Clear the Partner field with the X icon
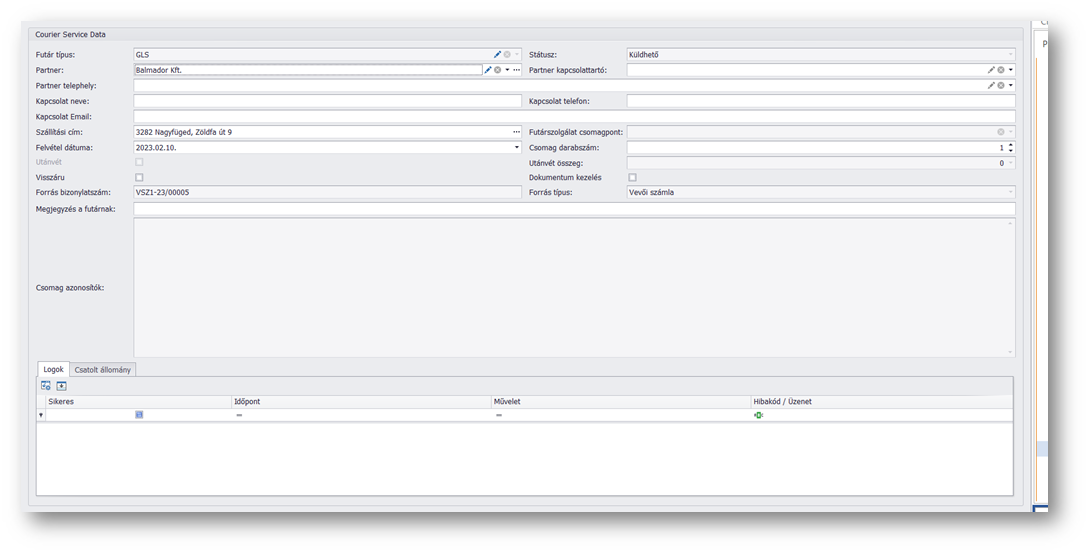Viewport: 1090px width, 554px height. click(x=498, y=70)
